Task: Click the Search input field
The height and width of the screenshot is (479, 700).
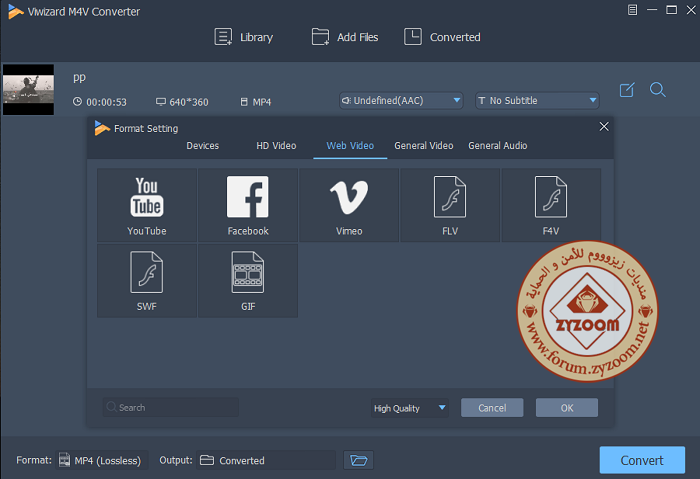Action: point(171,407)
